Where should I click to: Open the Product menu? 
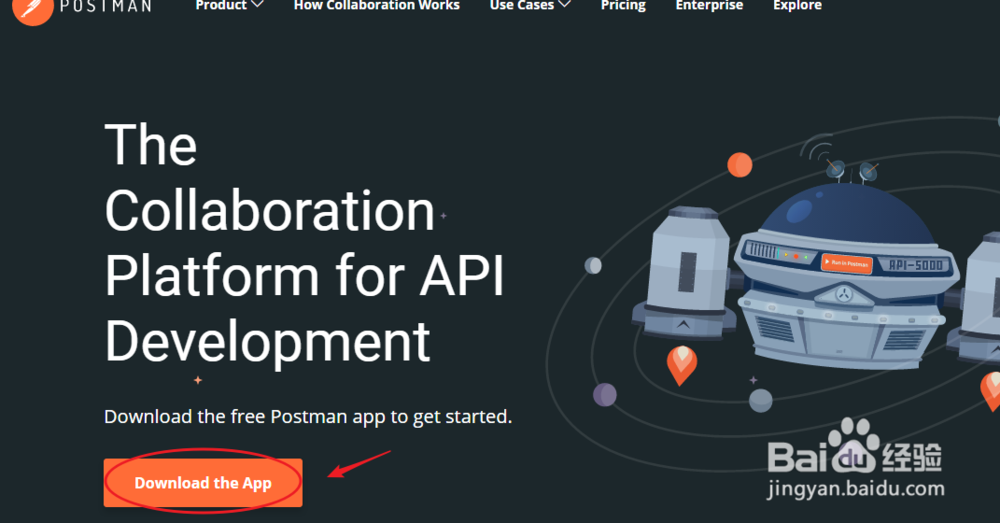coord(221,5)
